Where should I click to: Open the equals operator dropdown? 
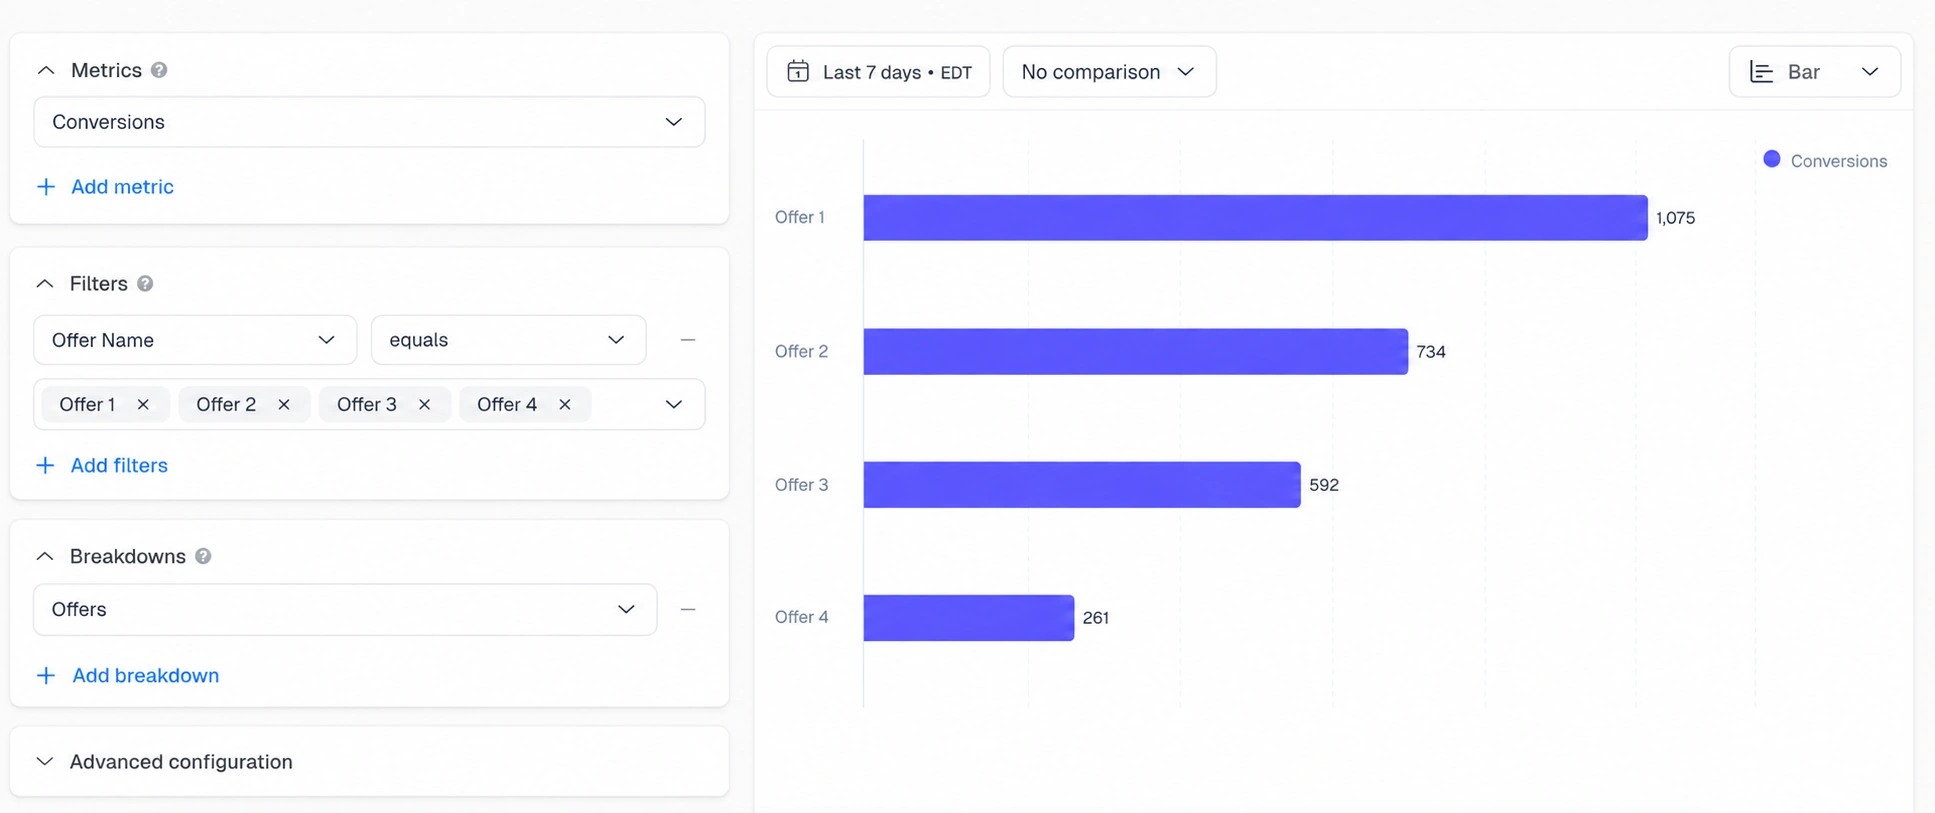pyautogui.click(x=508, y=340)
